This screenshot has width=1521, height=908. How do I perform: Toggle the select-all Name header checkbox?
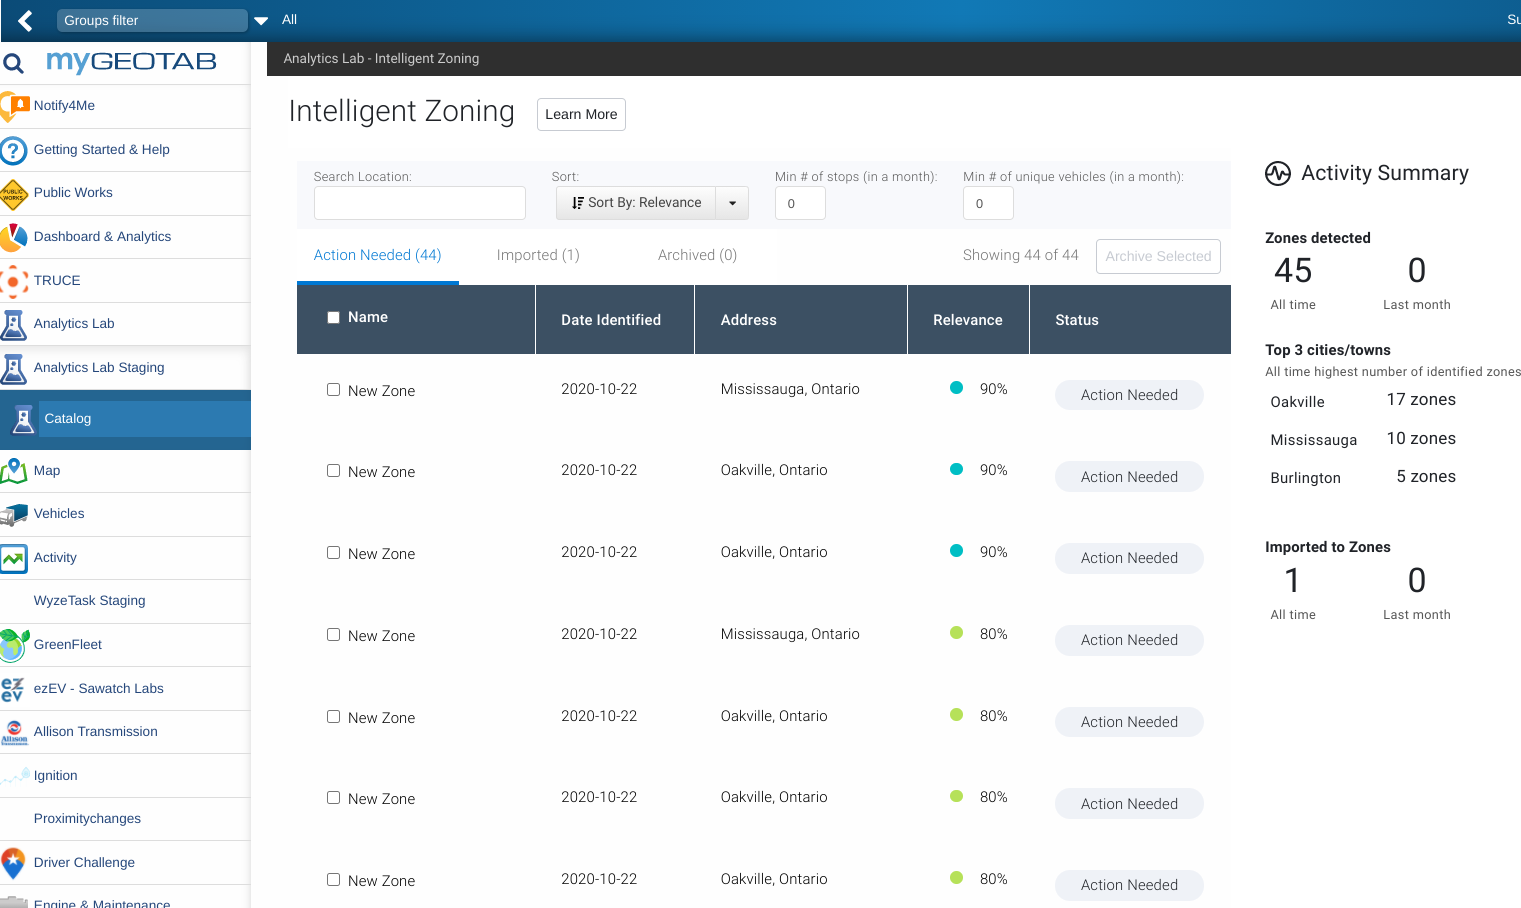[333, 318]
